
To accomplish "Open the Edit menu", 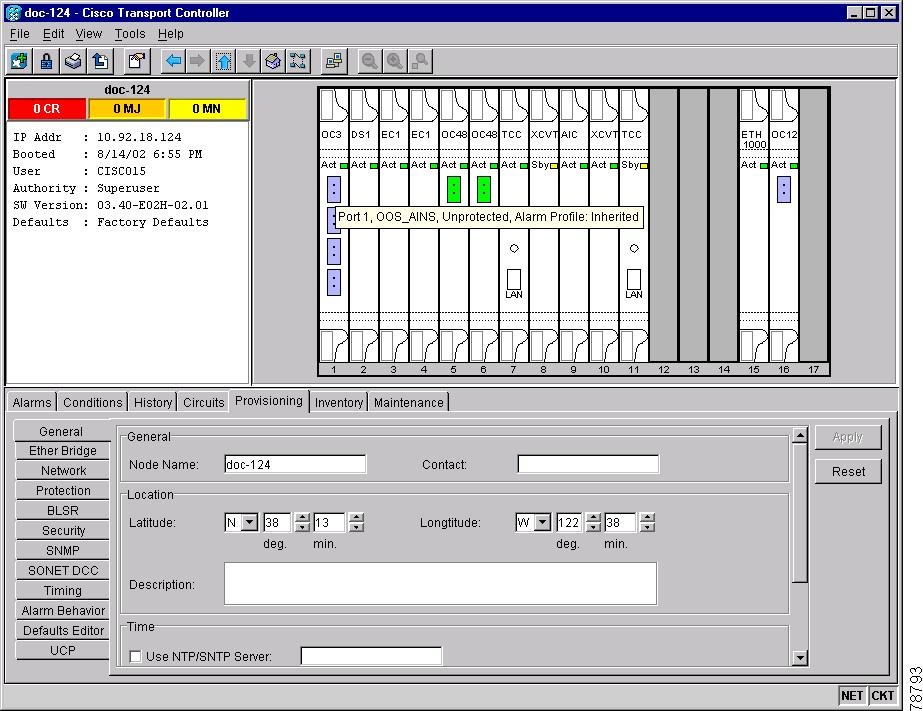I will point(53,34).
